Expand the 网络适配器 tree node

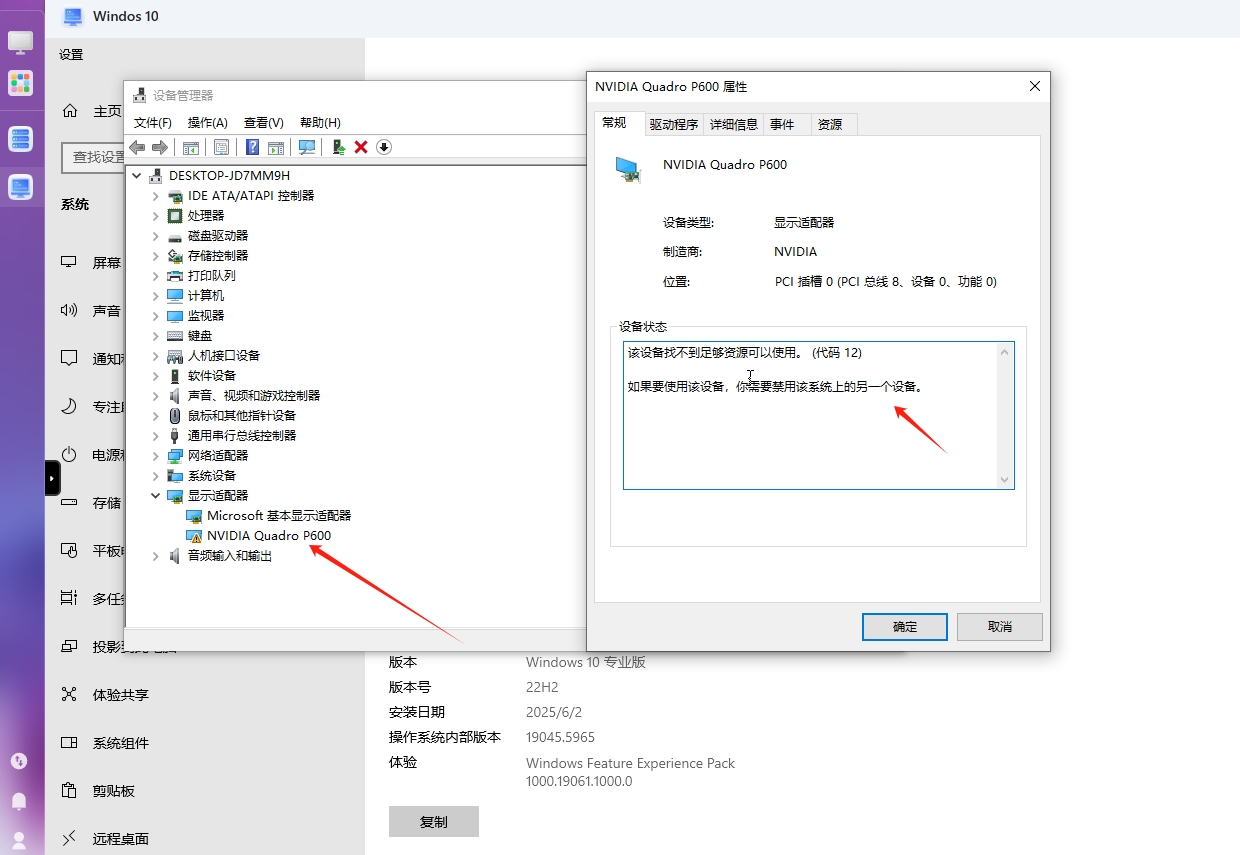pos(155,455)
